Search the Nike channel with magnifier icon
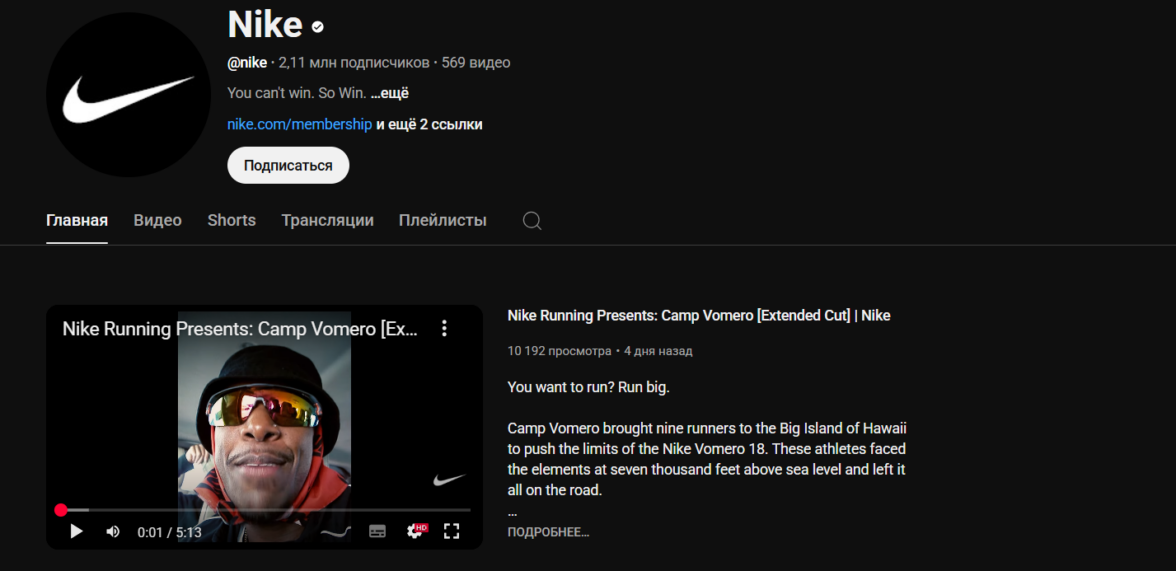 (532, 221)
